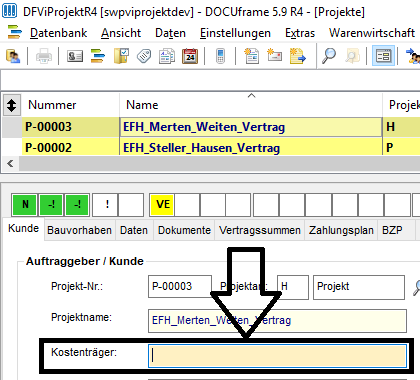This screenshot has height=380, width=420.
Task: Click the horizontal scrollbar track under the table
Action: (219, 164)
